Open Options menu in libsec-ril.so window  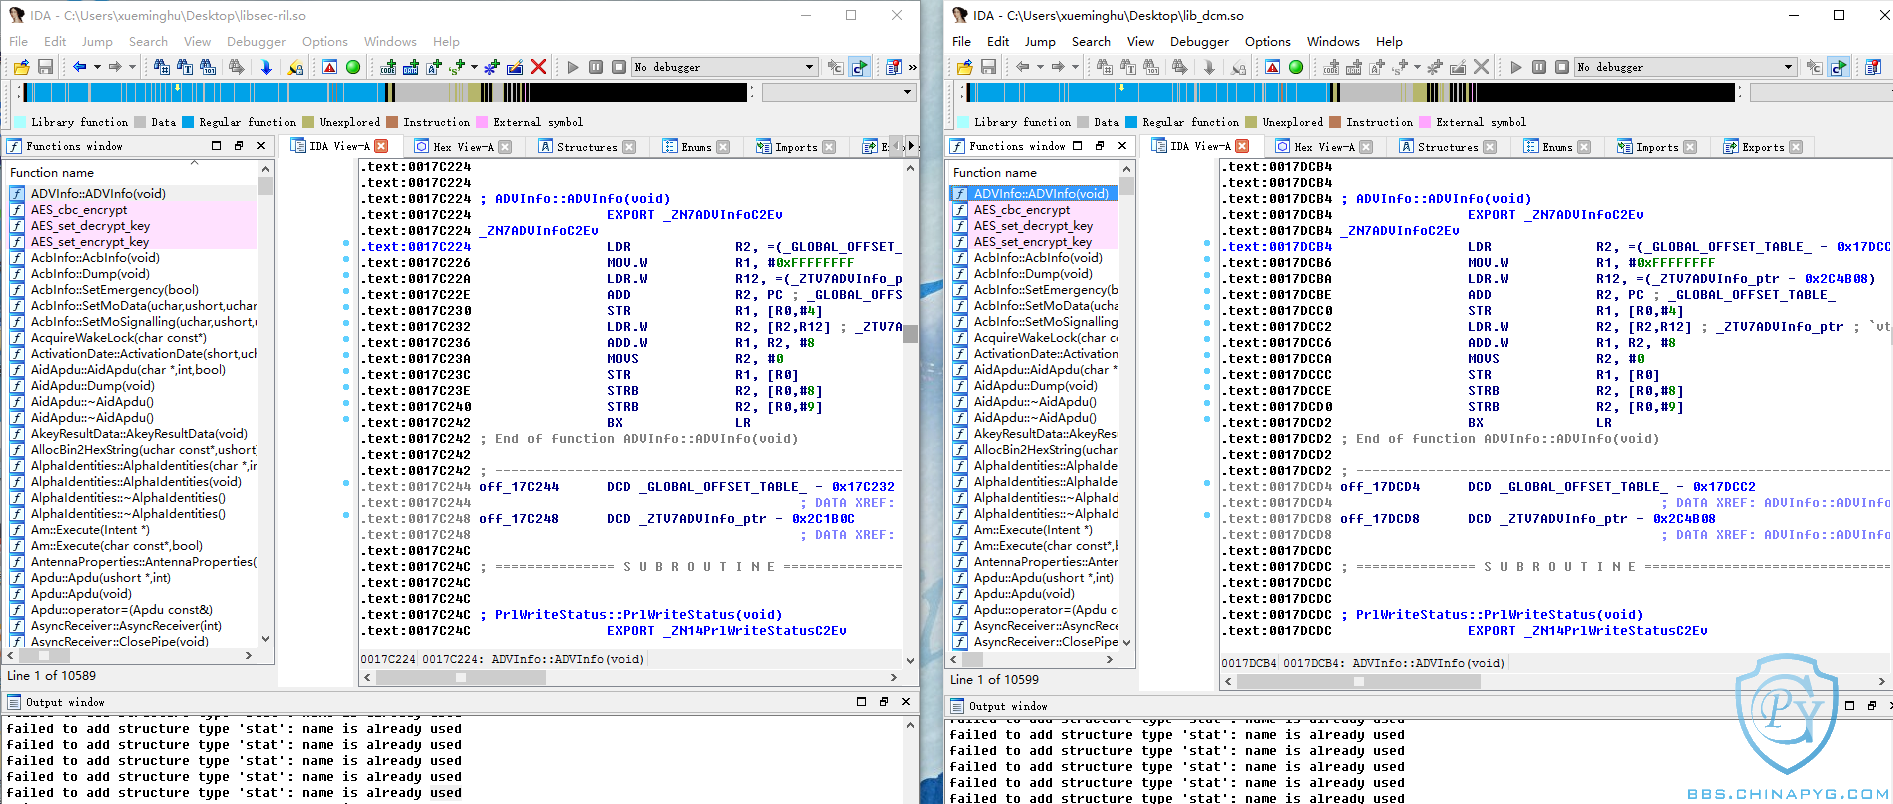point(325,42)
